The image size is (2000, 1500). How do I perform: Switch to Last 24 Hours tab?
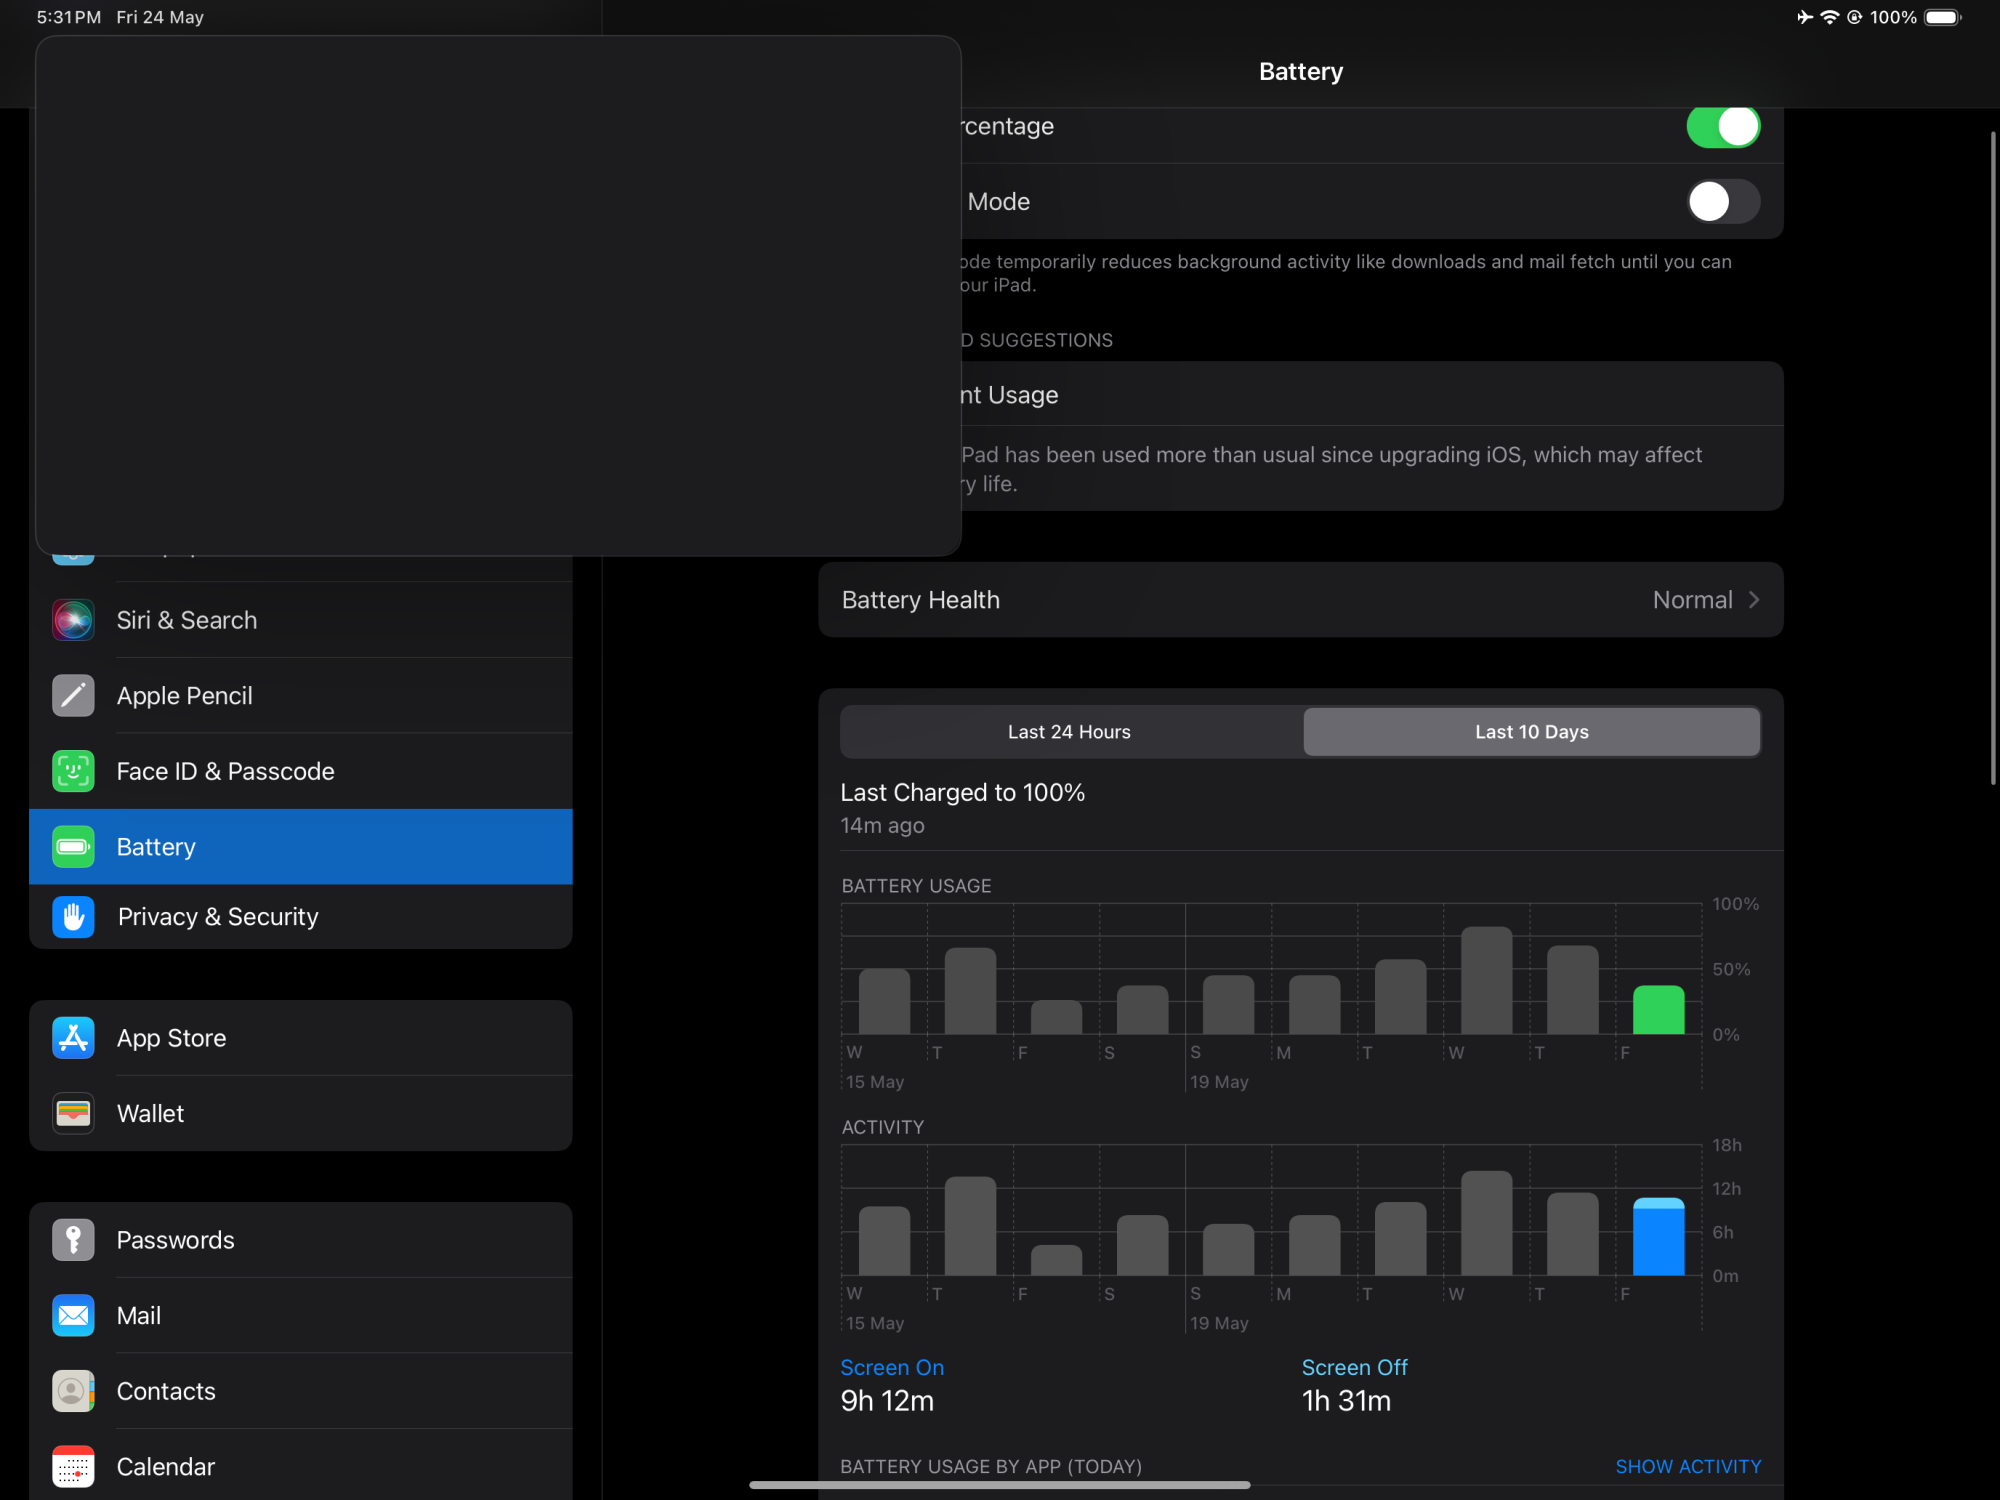[x=1069, y=732]
